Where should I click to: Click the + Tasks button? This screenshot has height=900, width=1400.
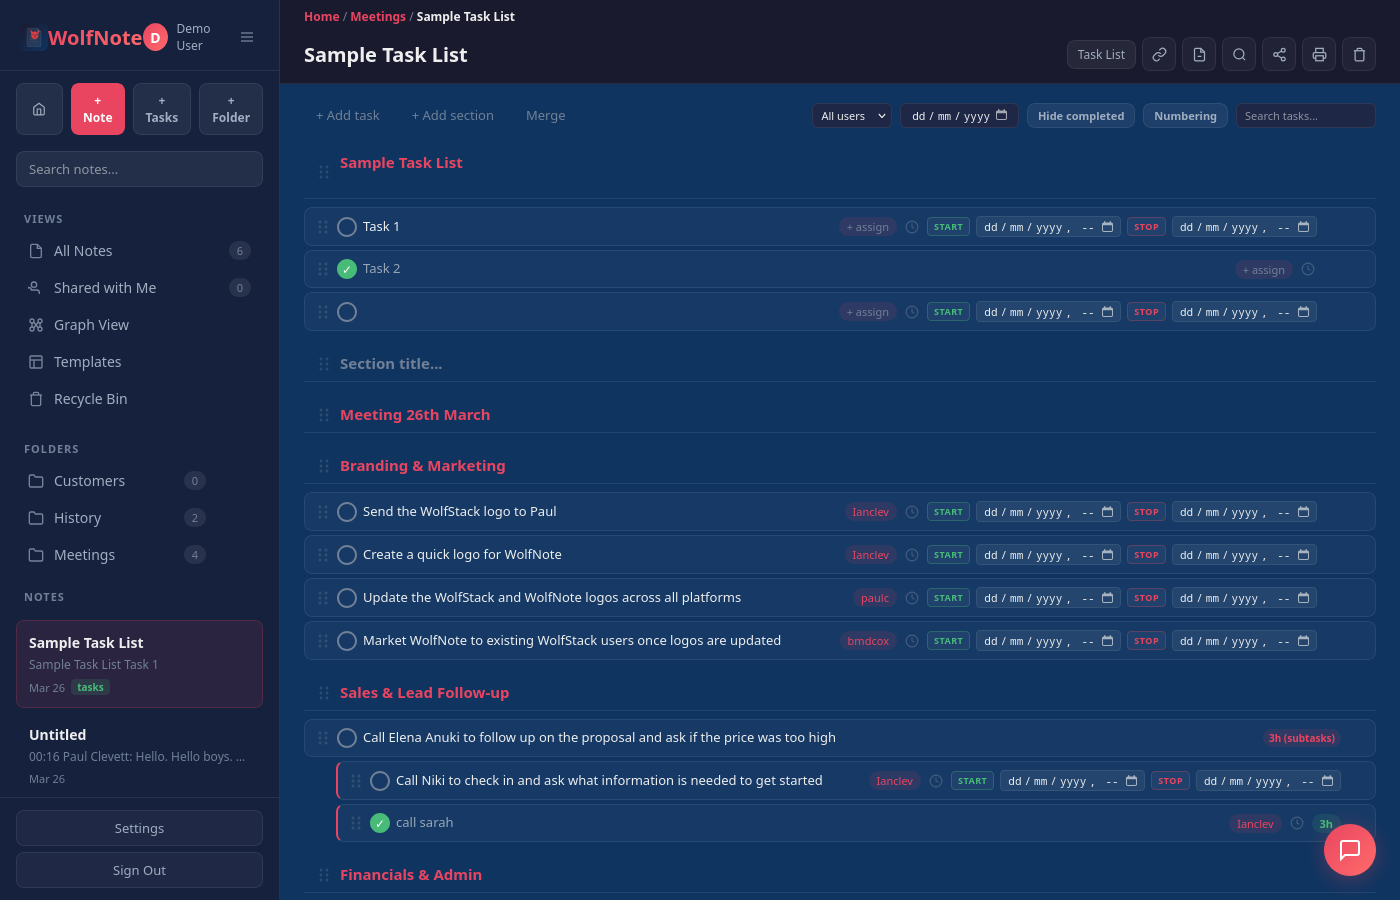coord(162,109)
